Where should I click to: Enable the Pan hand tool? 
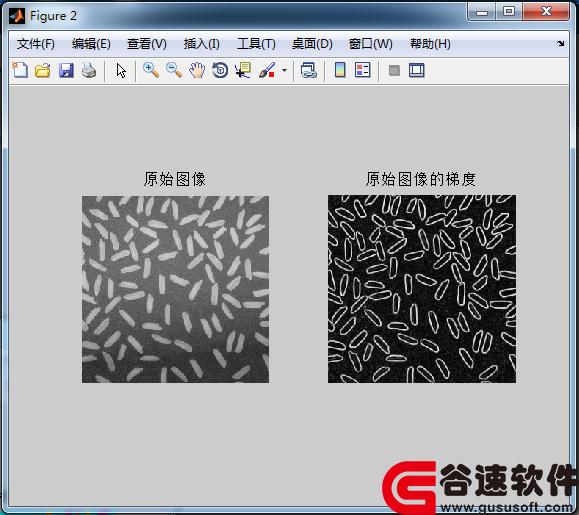(197, 70)
